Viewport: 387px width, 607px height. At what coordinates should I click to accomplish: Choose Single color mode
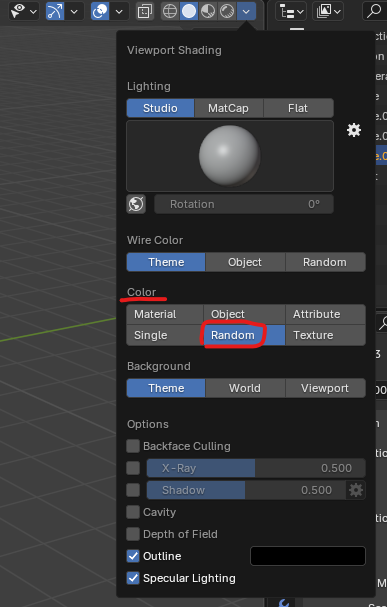point(165,335)
